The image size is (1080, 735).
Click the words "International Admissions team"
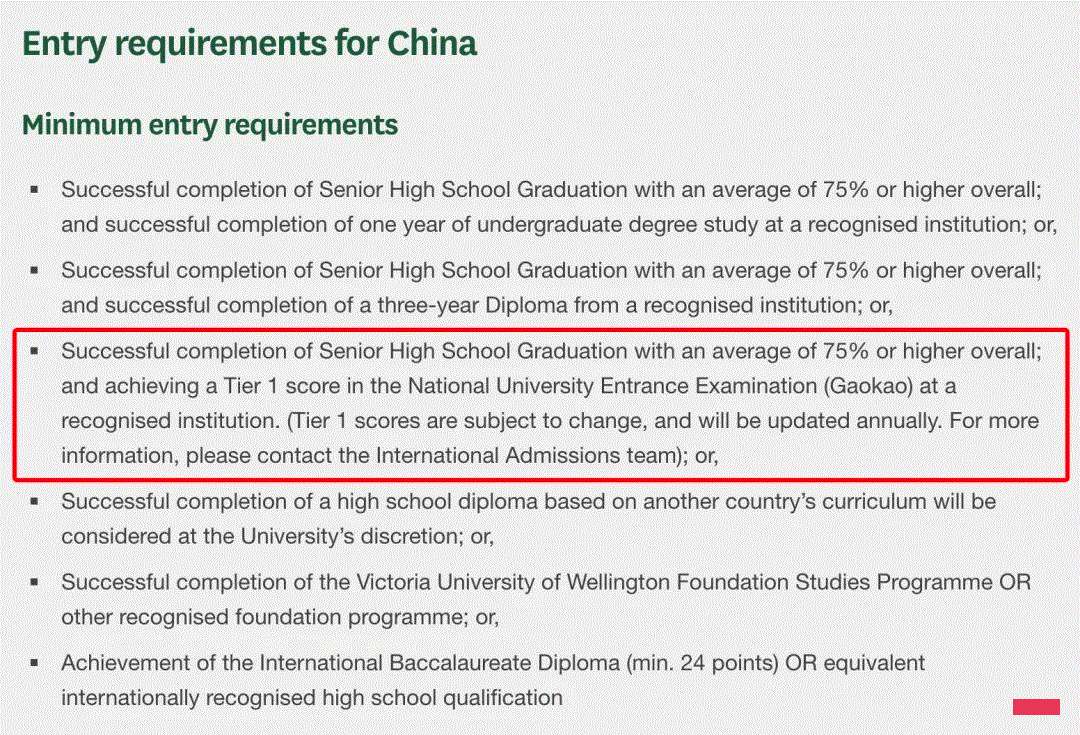point(528,455)
